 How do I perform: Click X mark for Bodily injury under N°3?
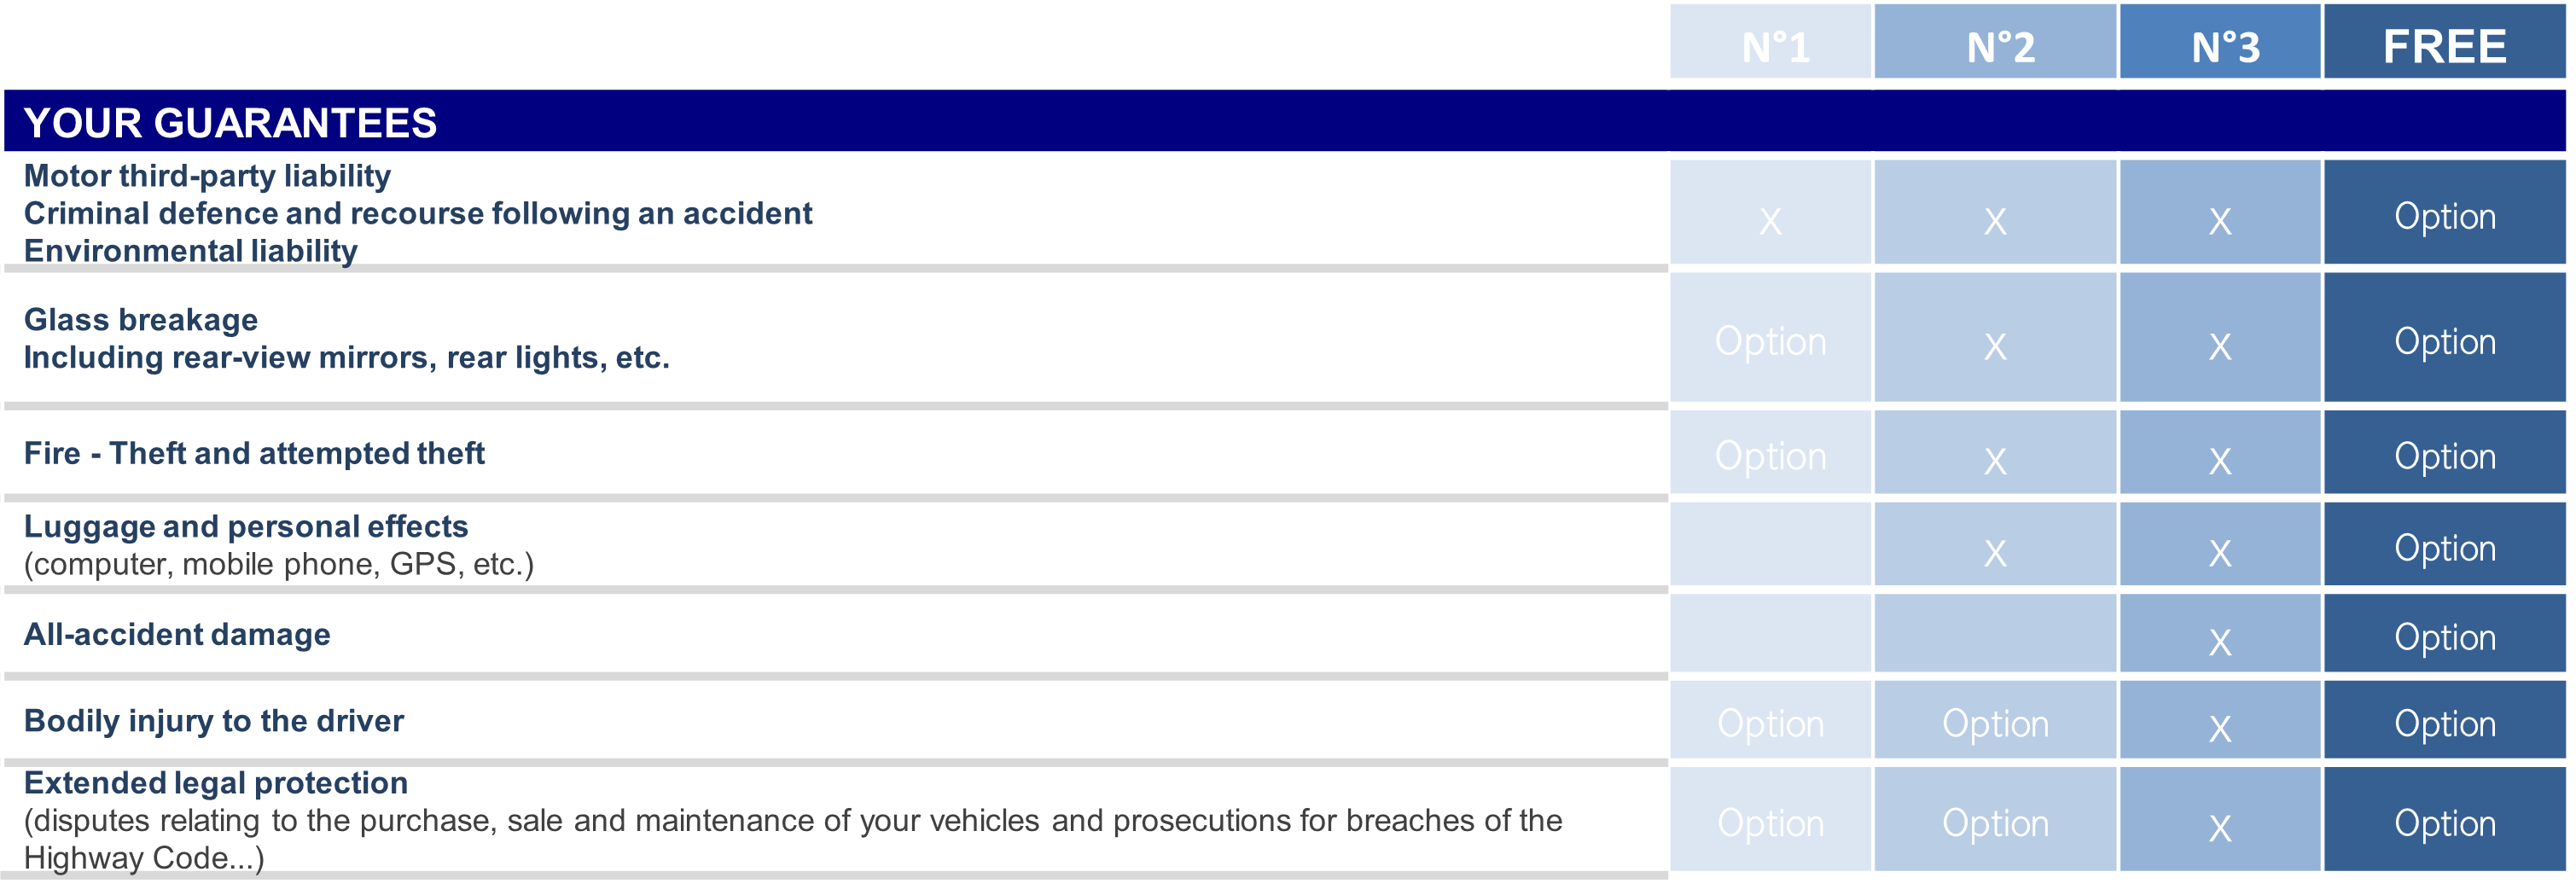pos(2220,729)
